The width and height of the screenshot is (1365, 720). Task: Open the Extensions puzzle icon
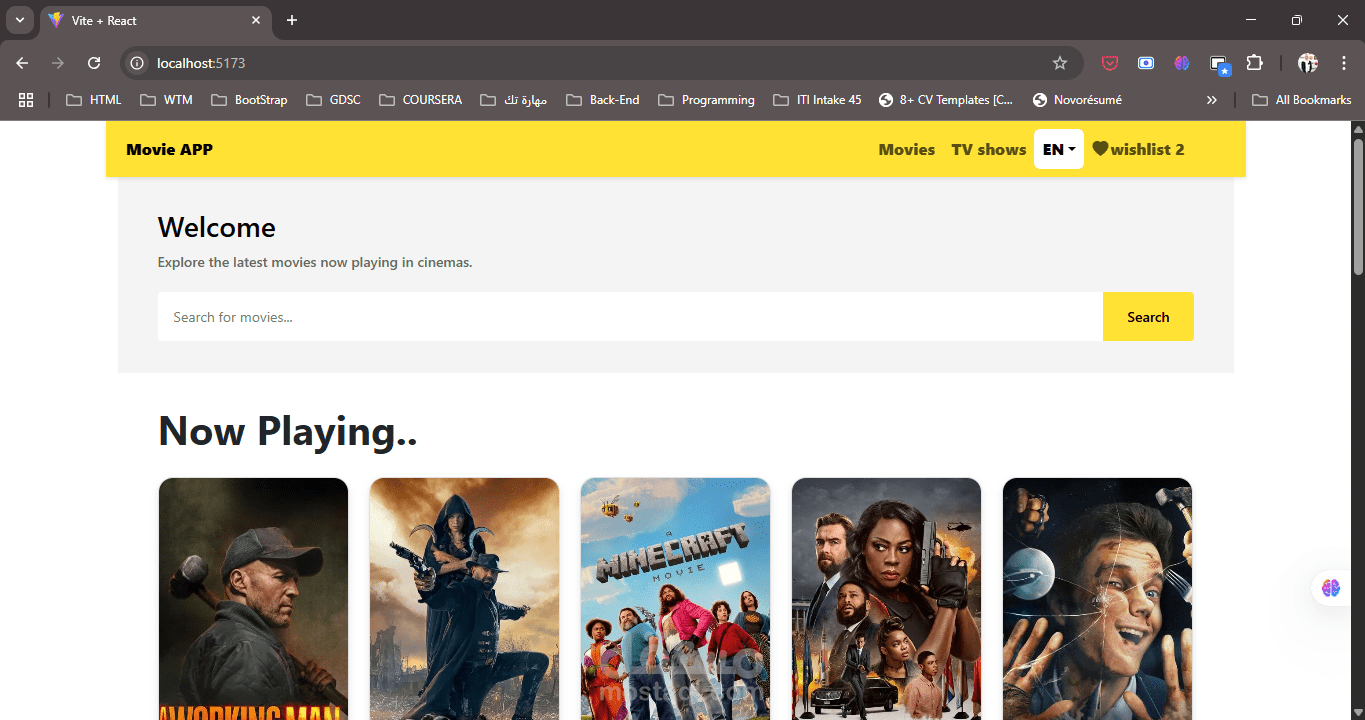pyautogui.click(x=1255, y=63)
